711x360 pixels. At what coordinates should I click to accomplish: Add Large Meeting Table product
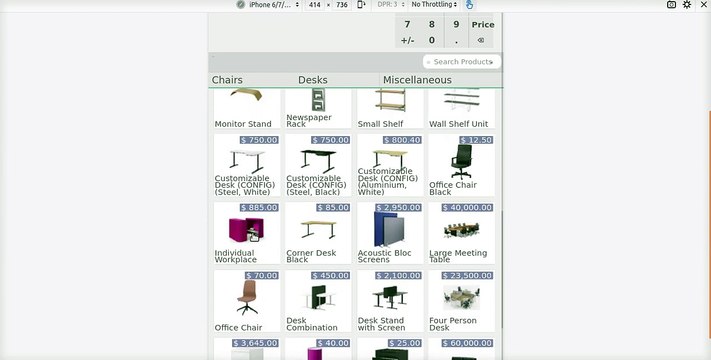462,233
